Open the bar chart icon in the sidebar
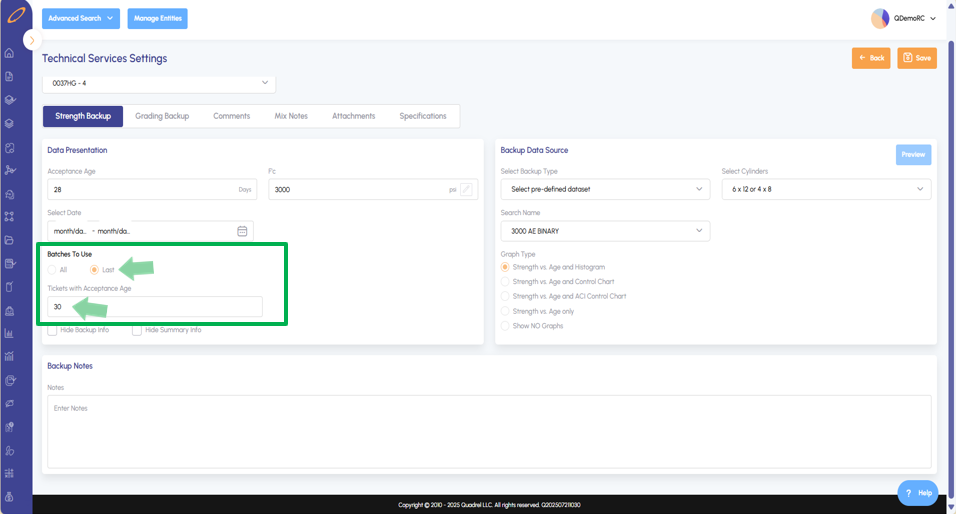 coord(9,334)
